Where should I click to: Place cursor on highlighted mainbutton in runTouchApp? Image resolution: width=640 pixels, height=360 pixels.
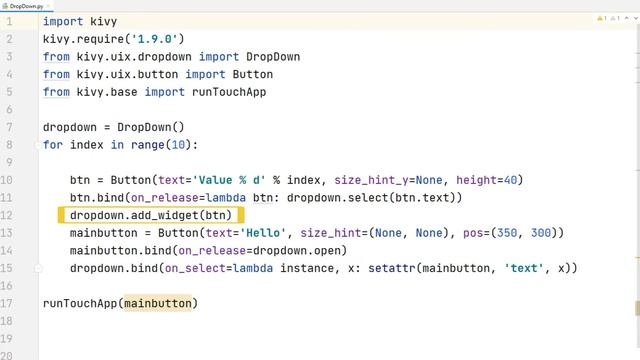coord(158,303)
